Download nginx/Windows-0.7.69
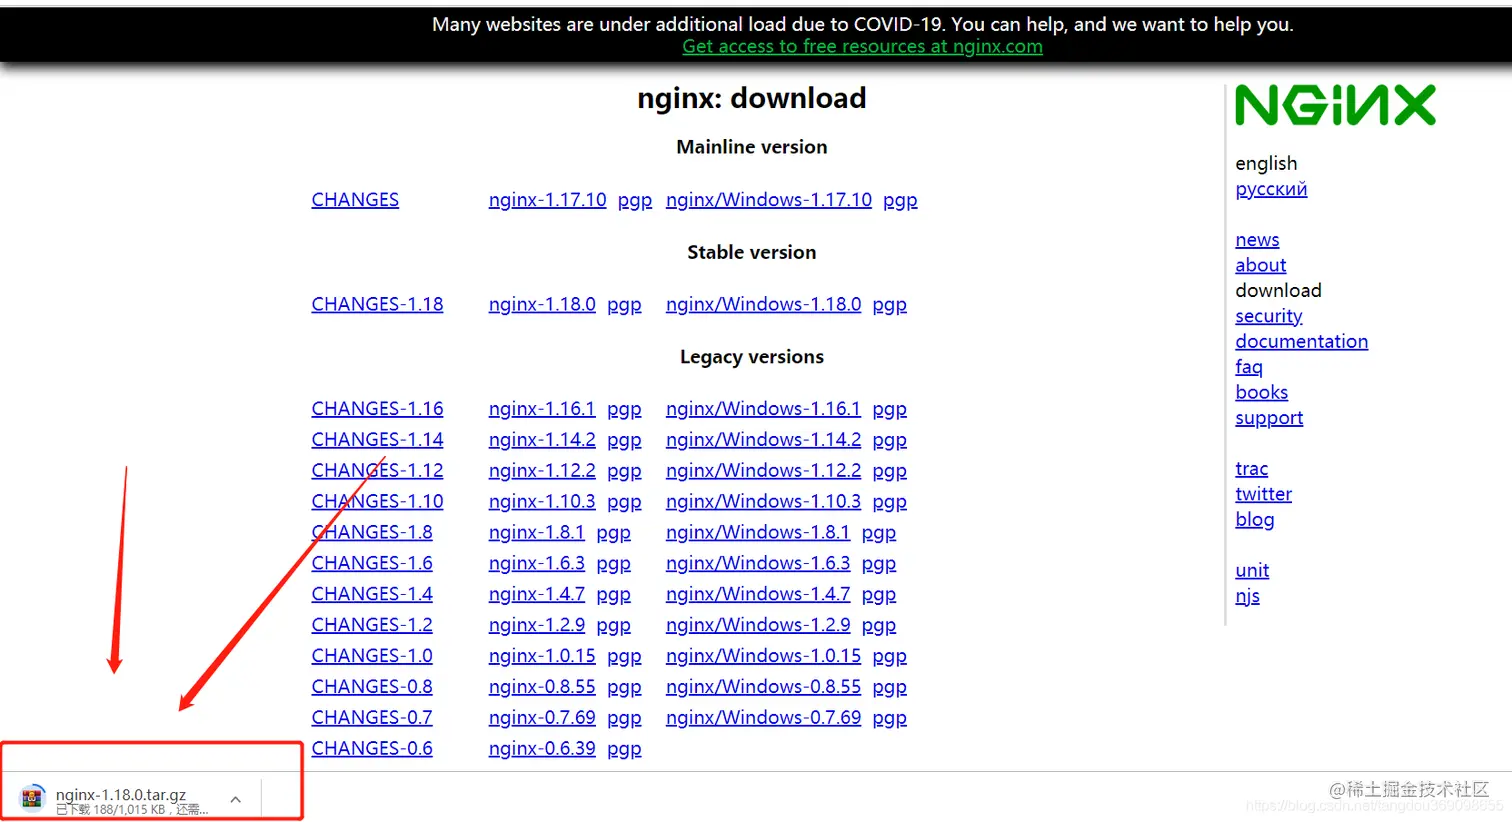 pyautogui.click(x=763, y=719)
